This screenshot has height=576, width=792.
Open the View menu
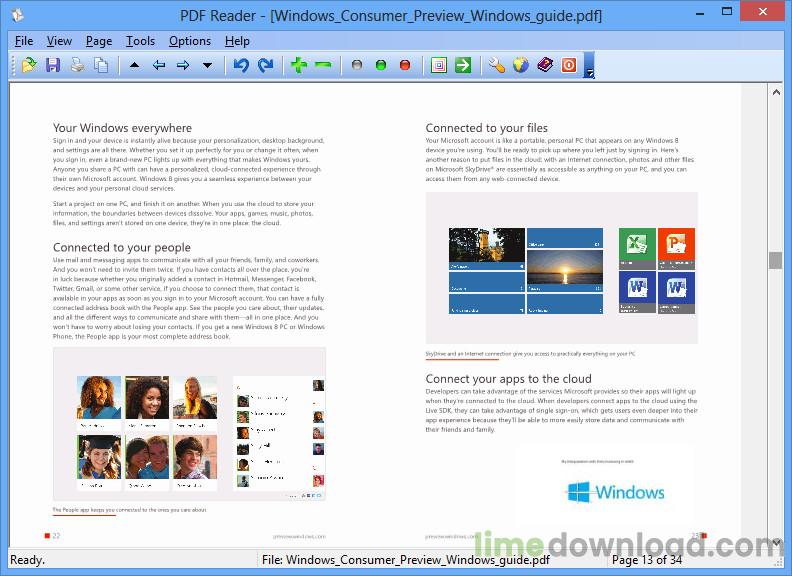59,41
